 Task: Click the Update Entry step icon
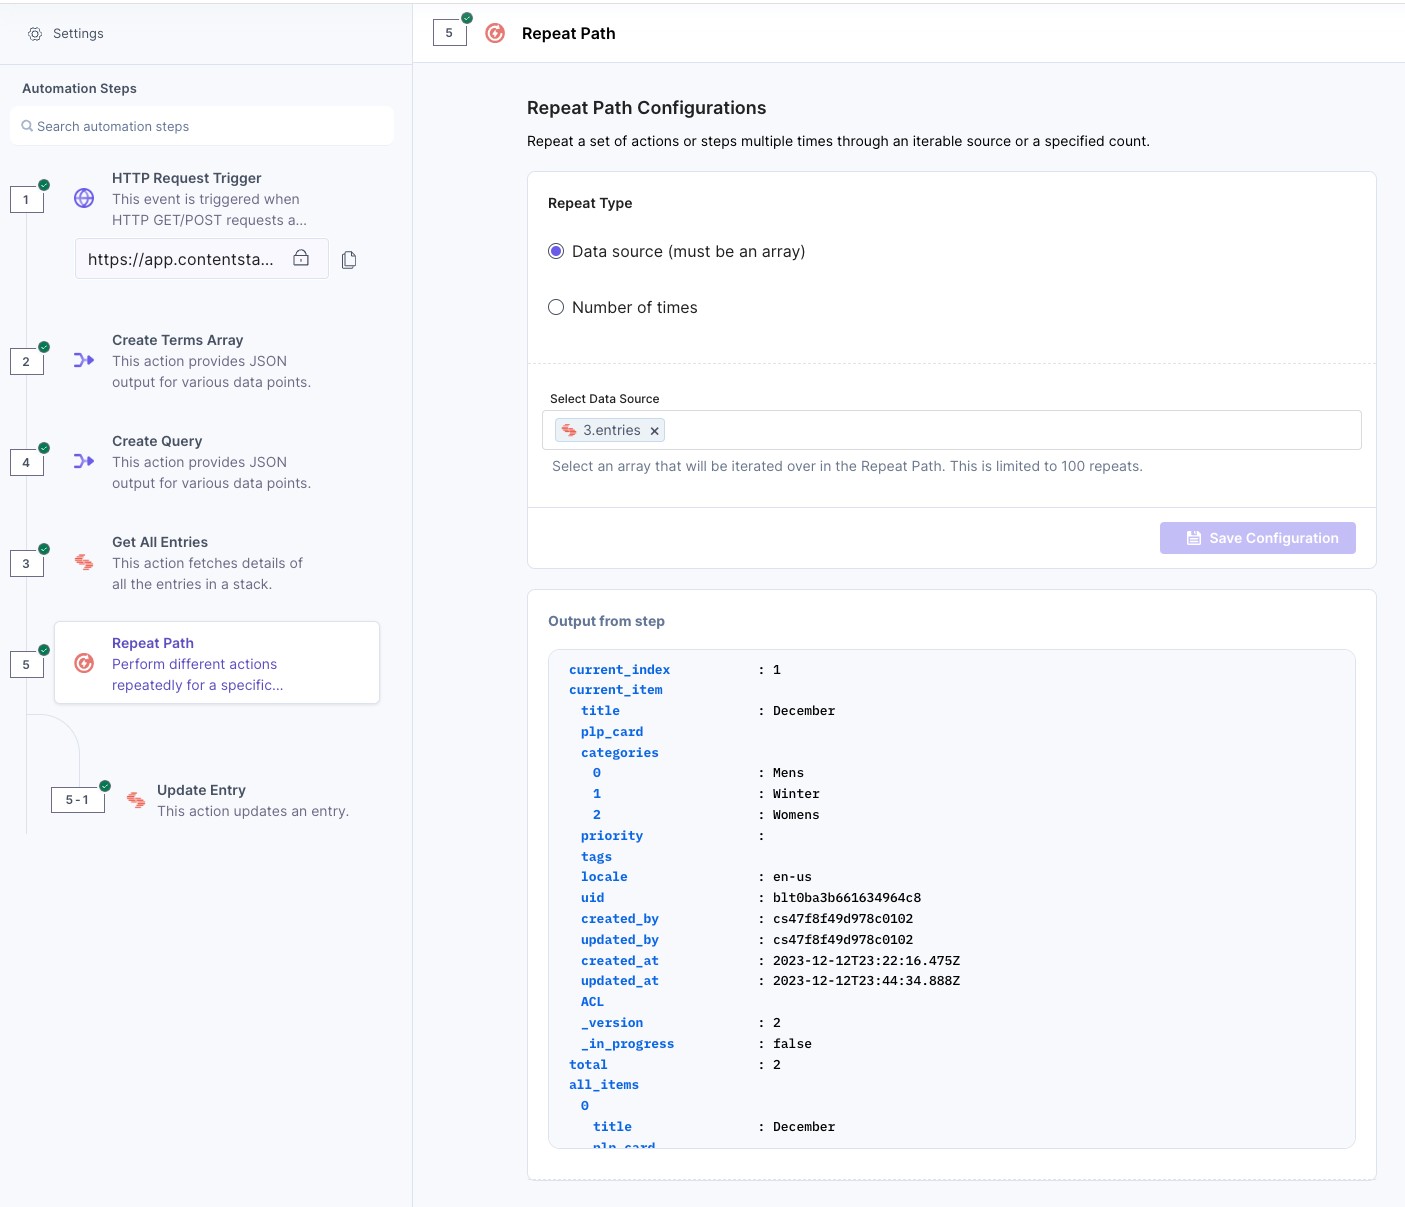[136, 800]
